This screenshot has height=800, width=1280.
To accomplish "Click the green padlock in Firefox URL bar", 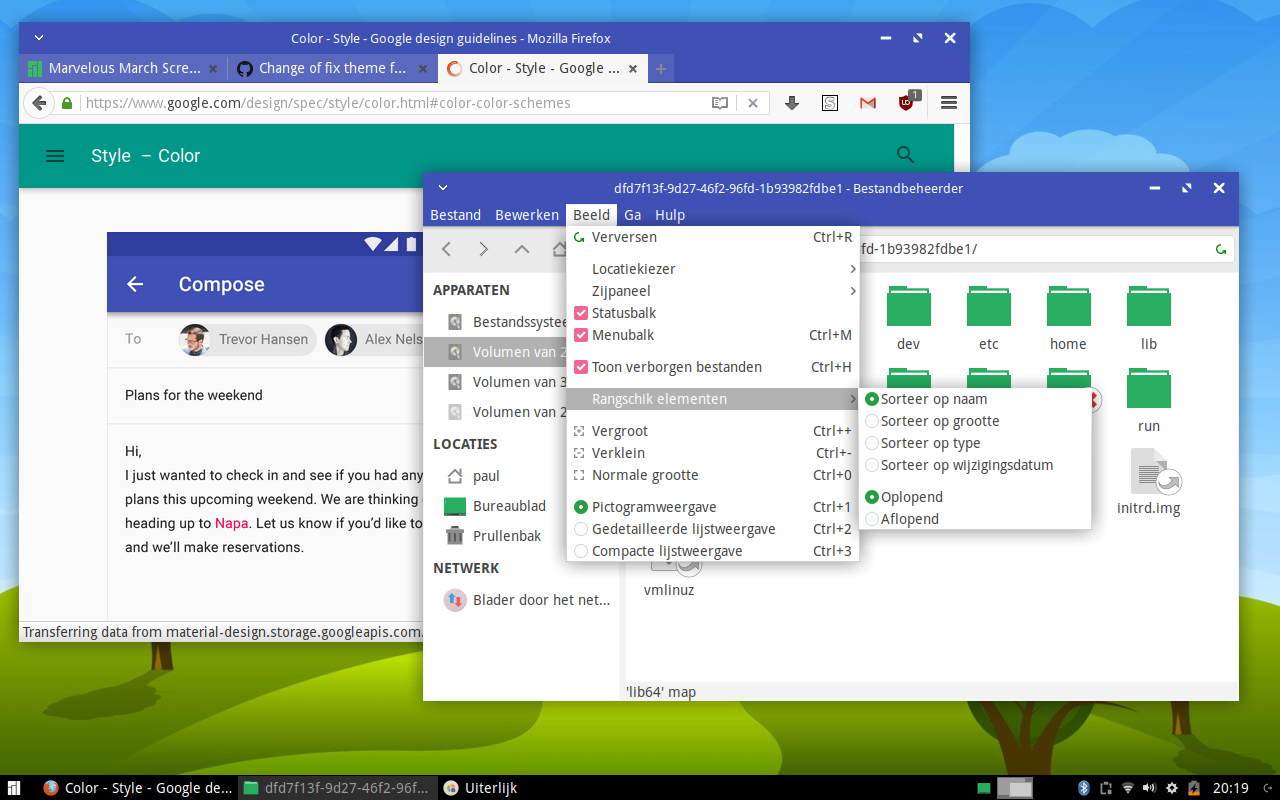I will [67, 103].
